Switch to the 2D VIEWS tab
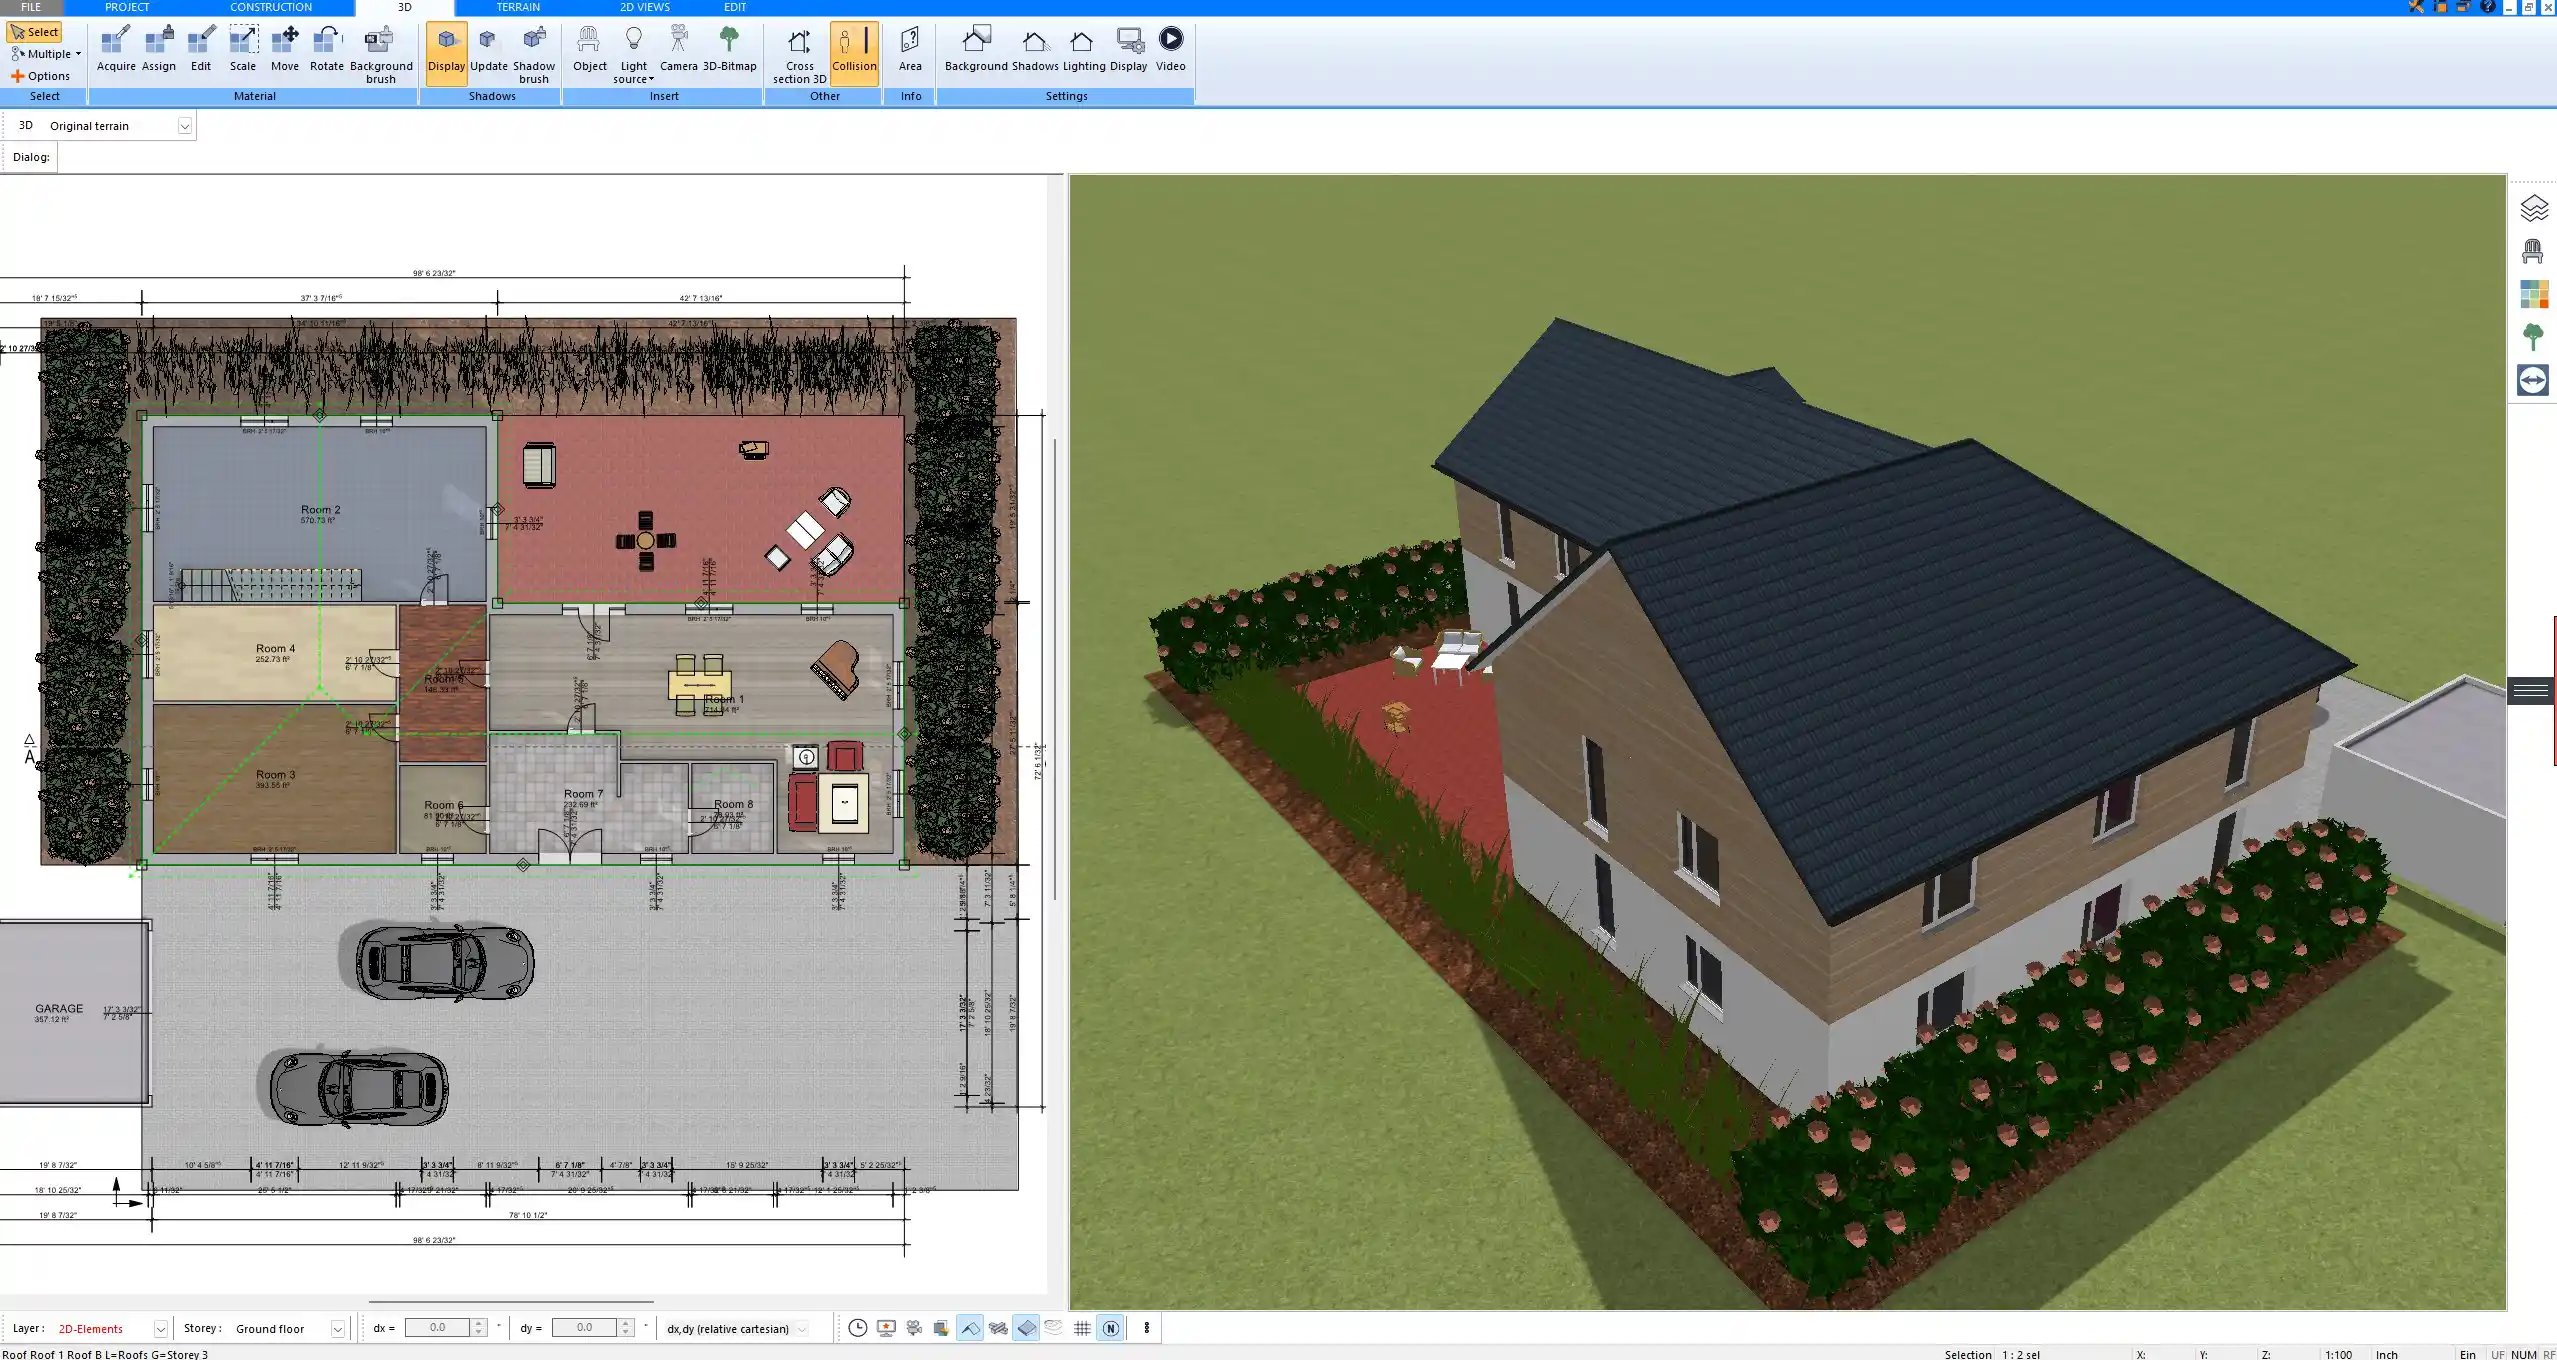The height and width of the screenshot is (1360, 2557). point(645,7)
